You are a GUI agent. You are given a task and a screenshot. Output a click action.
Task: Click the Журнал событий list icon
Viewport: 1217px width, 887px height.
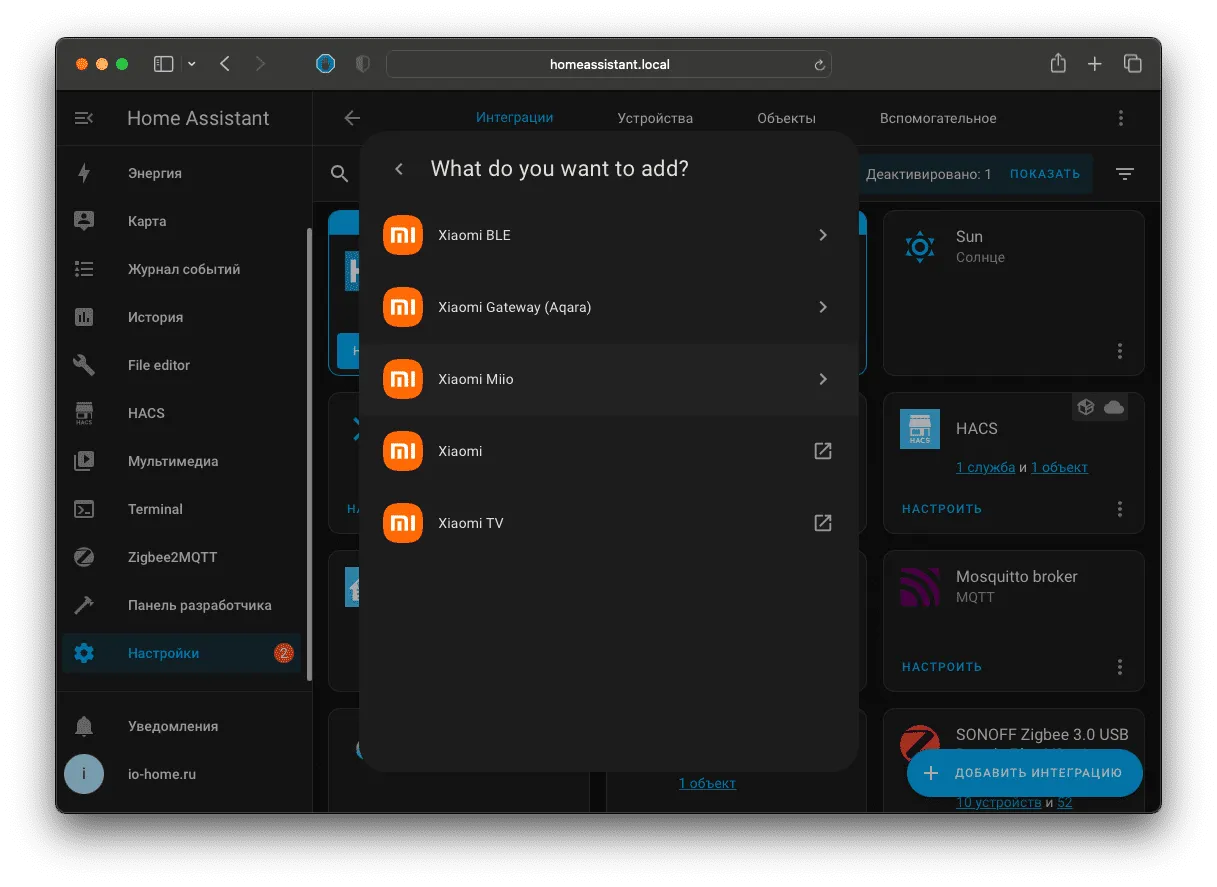pos(84,269)
